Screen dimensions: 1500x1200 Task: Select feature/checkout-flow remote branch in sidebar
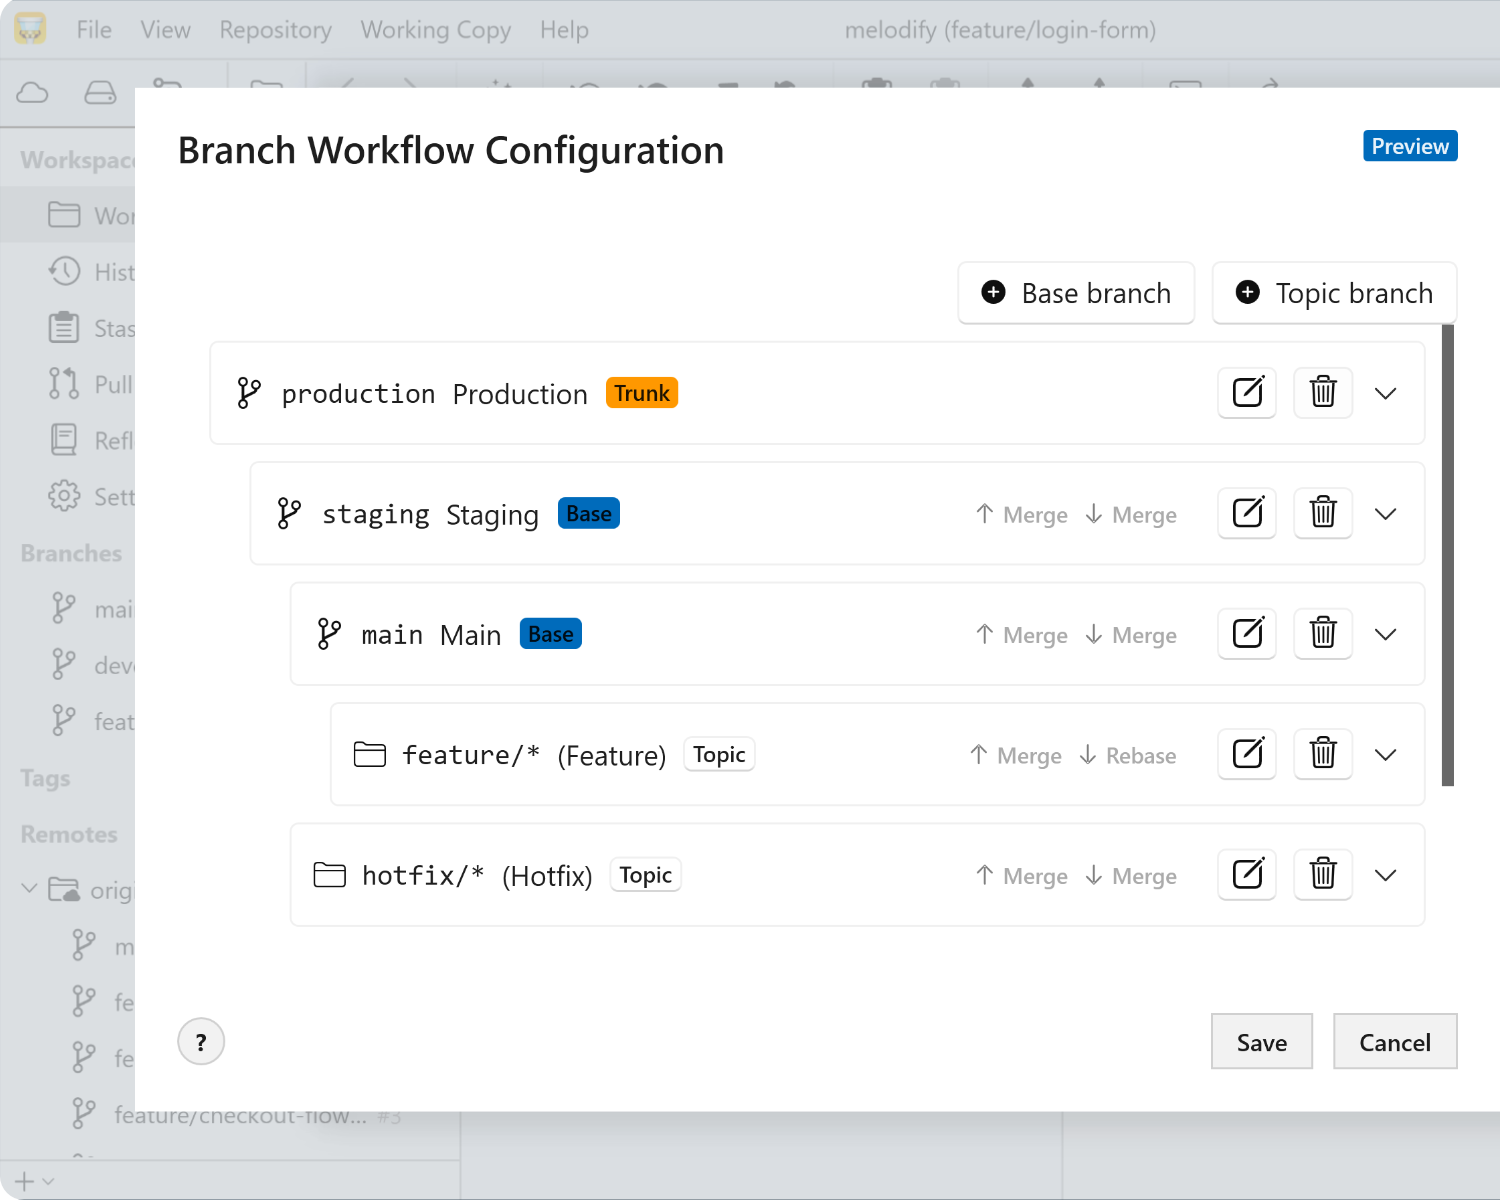pos(240,1114)
